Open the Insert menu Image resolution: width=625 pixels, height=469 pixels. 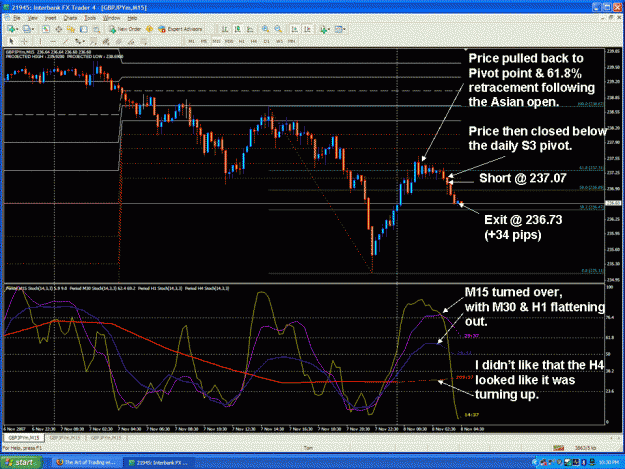tap(50, 18)
